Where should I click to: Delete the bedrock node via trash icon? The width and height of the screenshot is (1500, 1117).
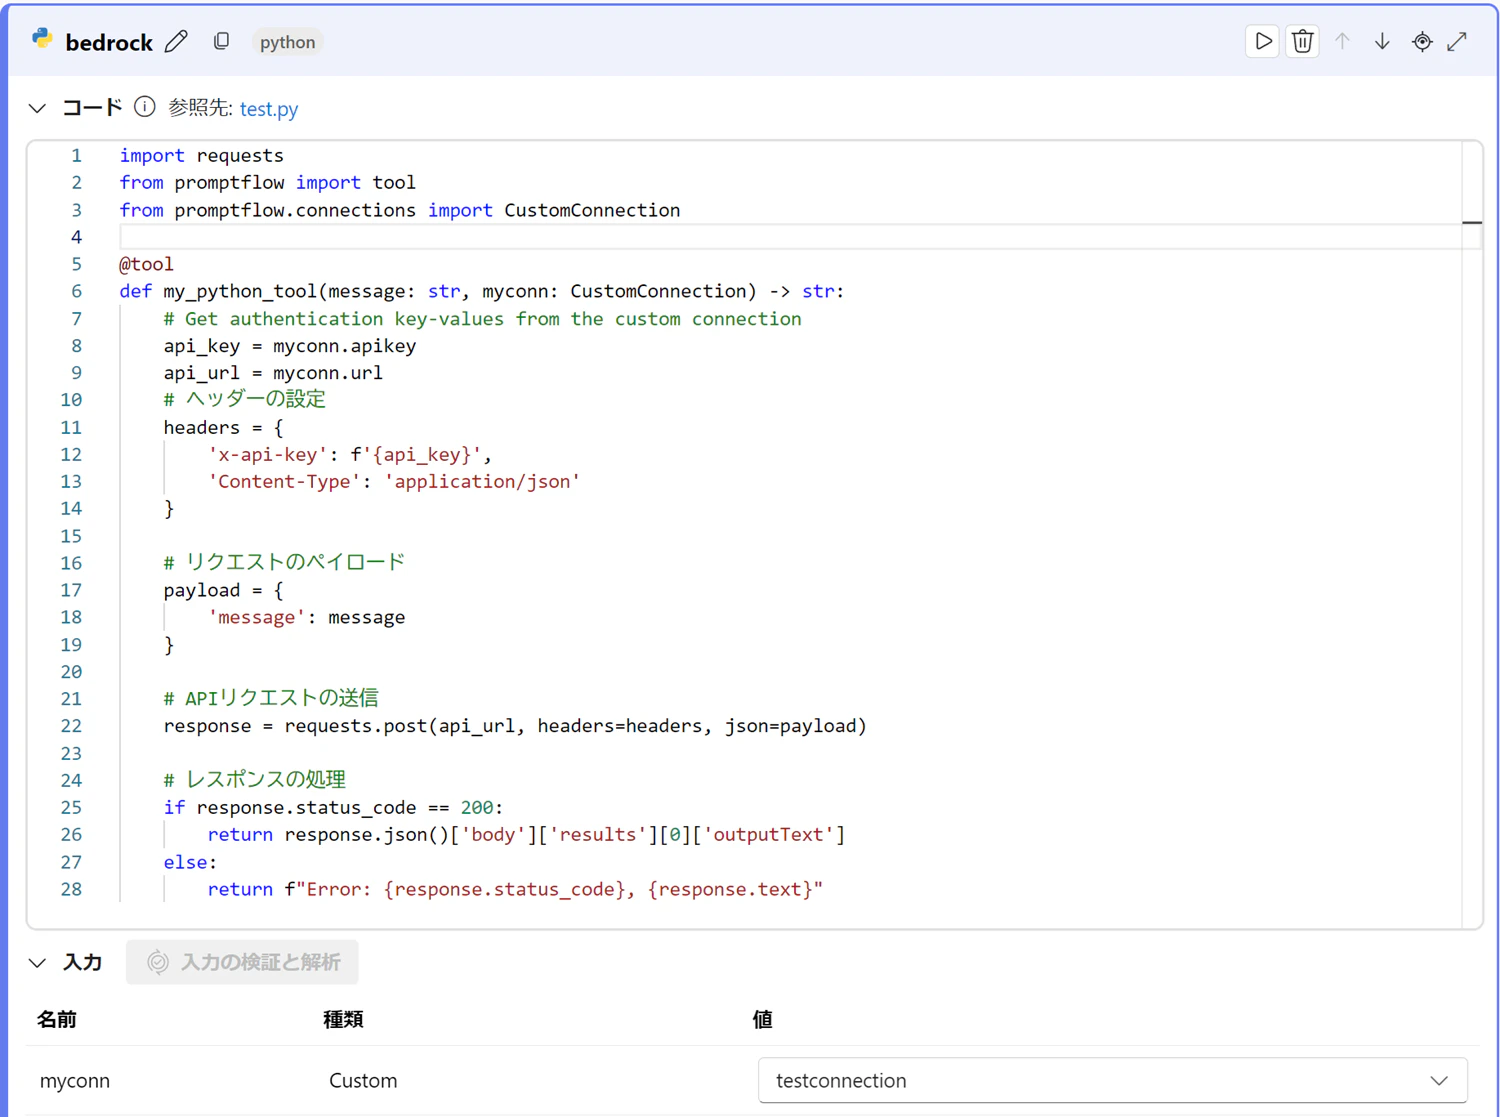click(1302, 42)
